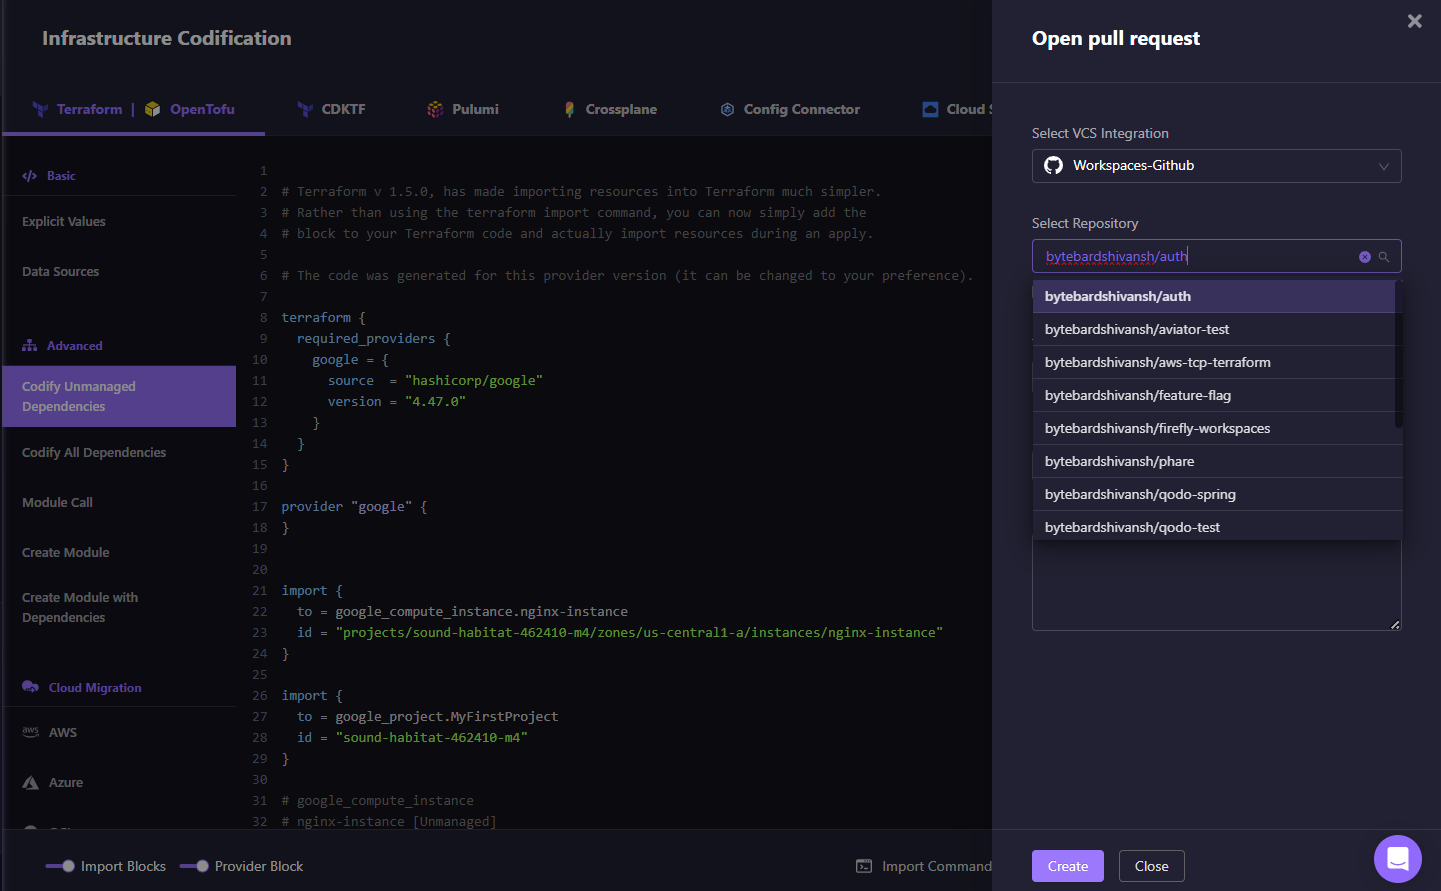Click the GitHub icon in VCS dropdown
This screenshot has width=1441, height=891.
(1054, 166)
